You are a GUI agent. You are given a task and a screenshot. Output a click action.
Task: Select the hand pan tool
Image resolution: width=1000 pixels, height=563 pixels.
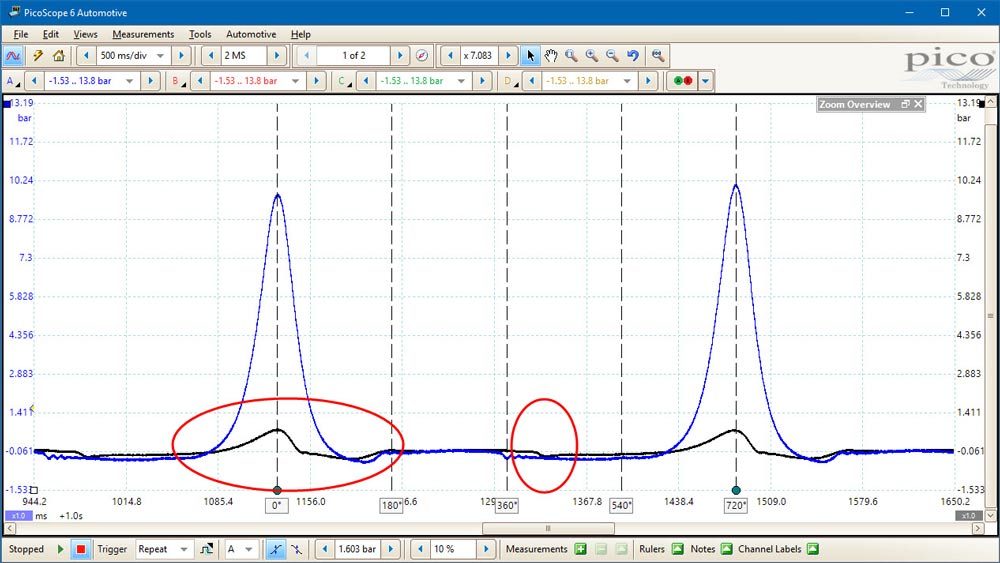click(550, 55)
